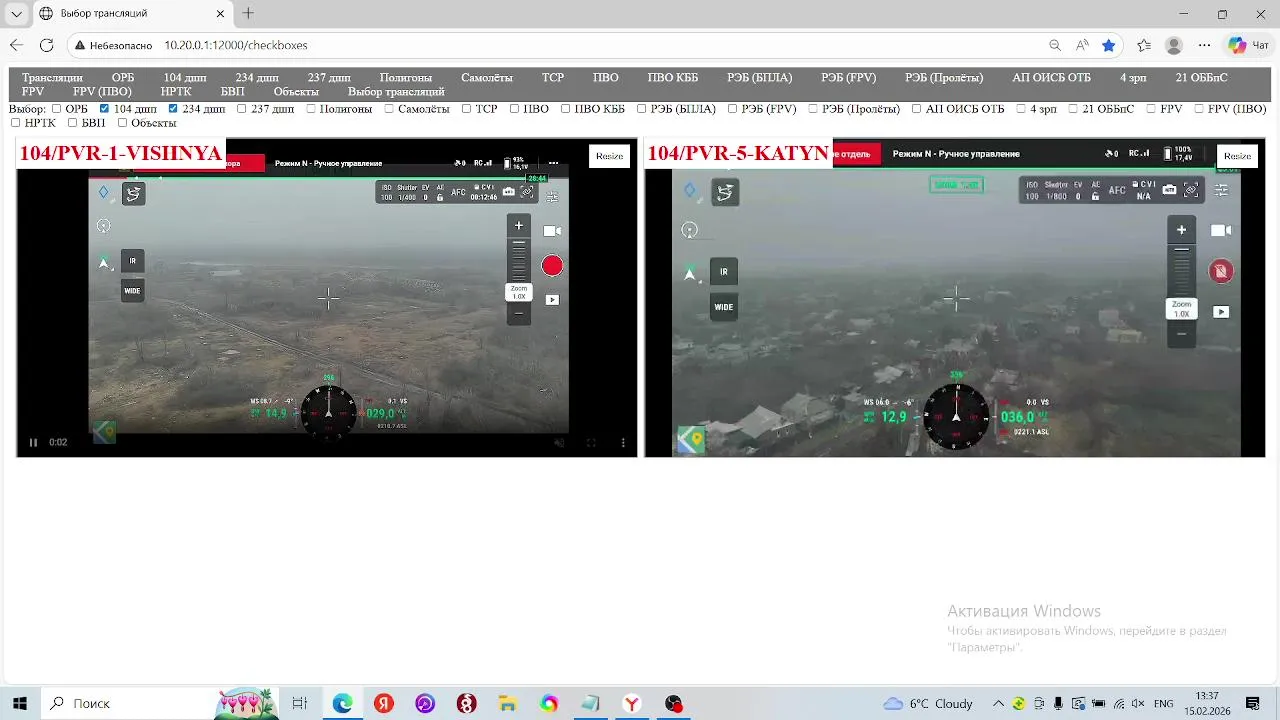Select the ТСР menu item
The height and width of the screenshot is (720, 1280).
pyautogui.click(x=553, y=77)
